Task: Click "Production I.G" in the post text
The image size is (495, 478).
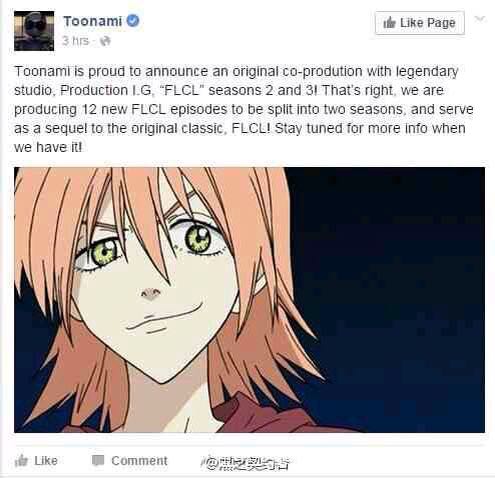Action: pos(106,90)
